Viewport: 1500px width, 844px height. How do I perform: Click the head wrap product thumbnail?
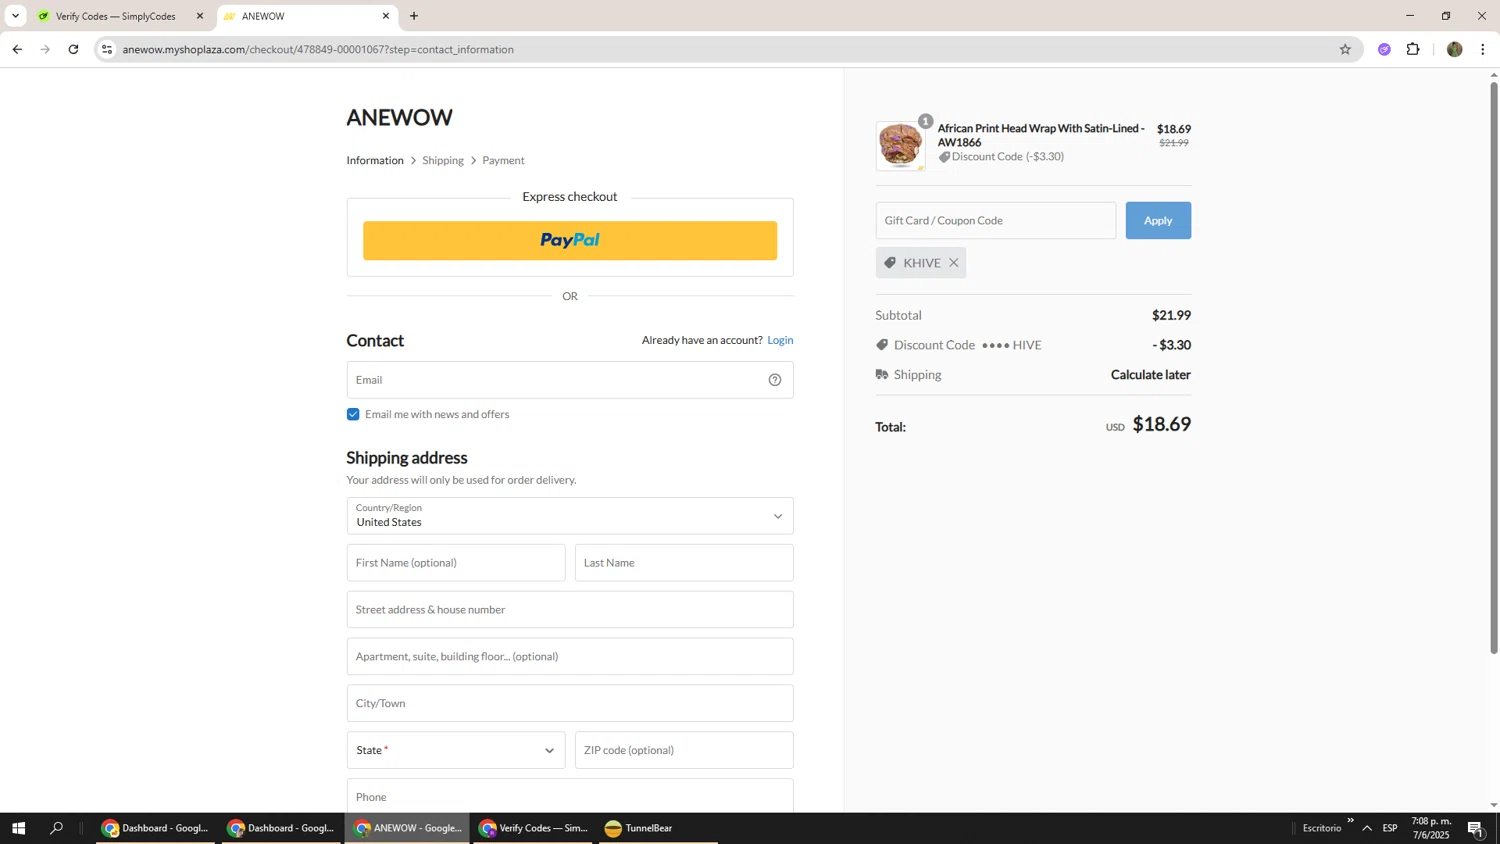901,146
